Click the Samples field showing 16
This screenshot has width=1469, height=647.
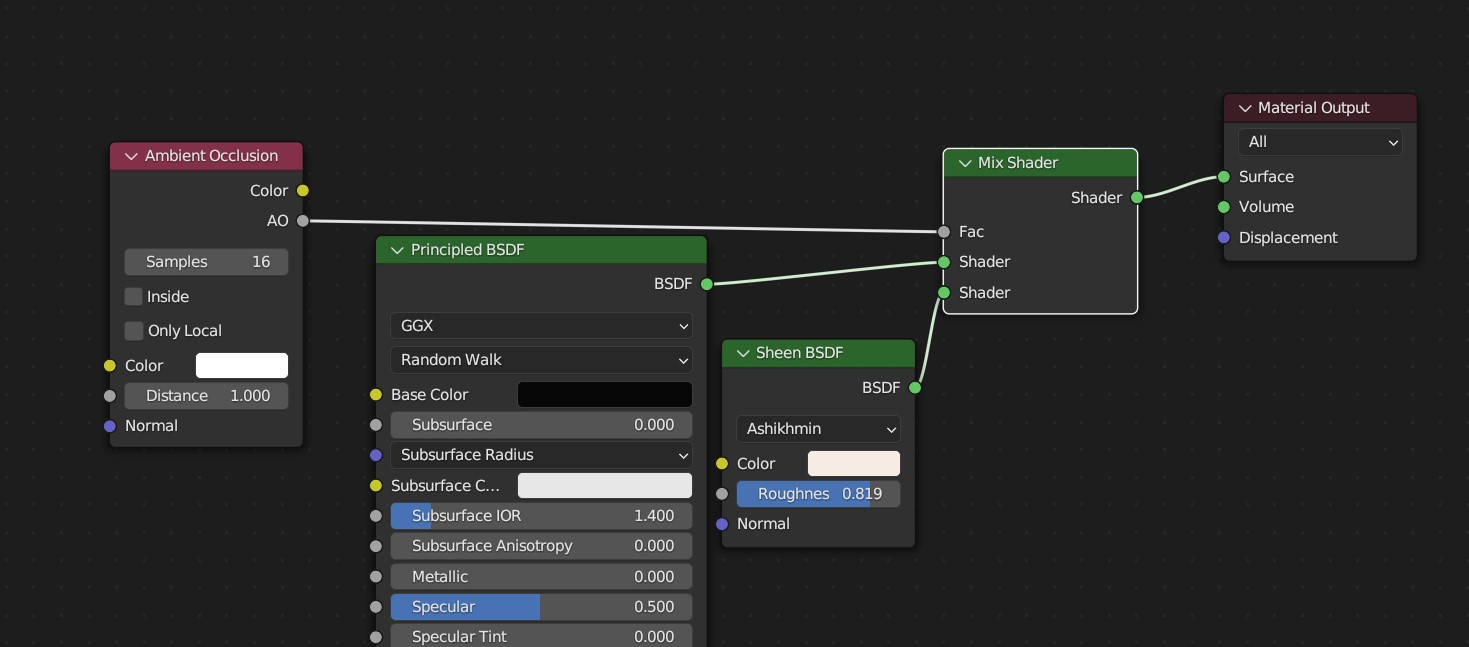coord(206,262)
